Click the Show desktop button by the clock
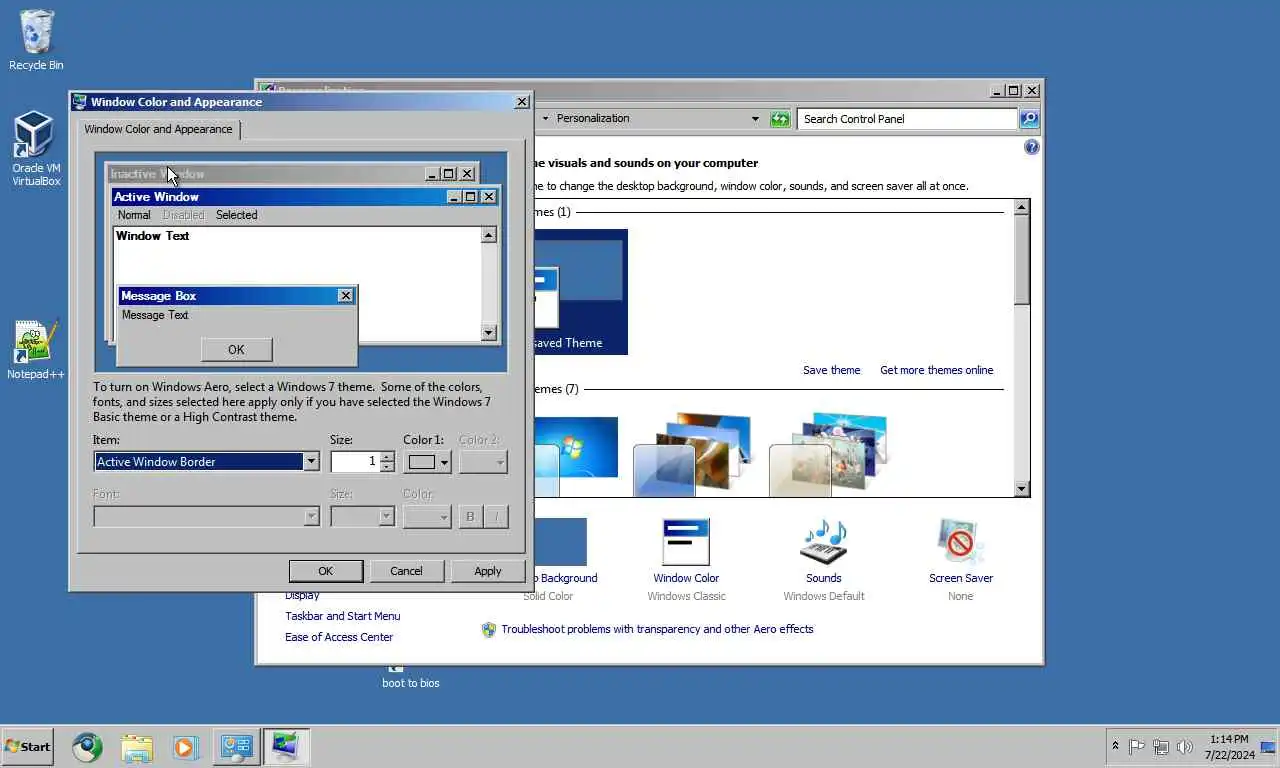1280x768 pixels. pyautogui.click(x=1268, y=747)
